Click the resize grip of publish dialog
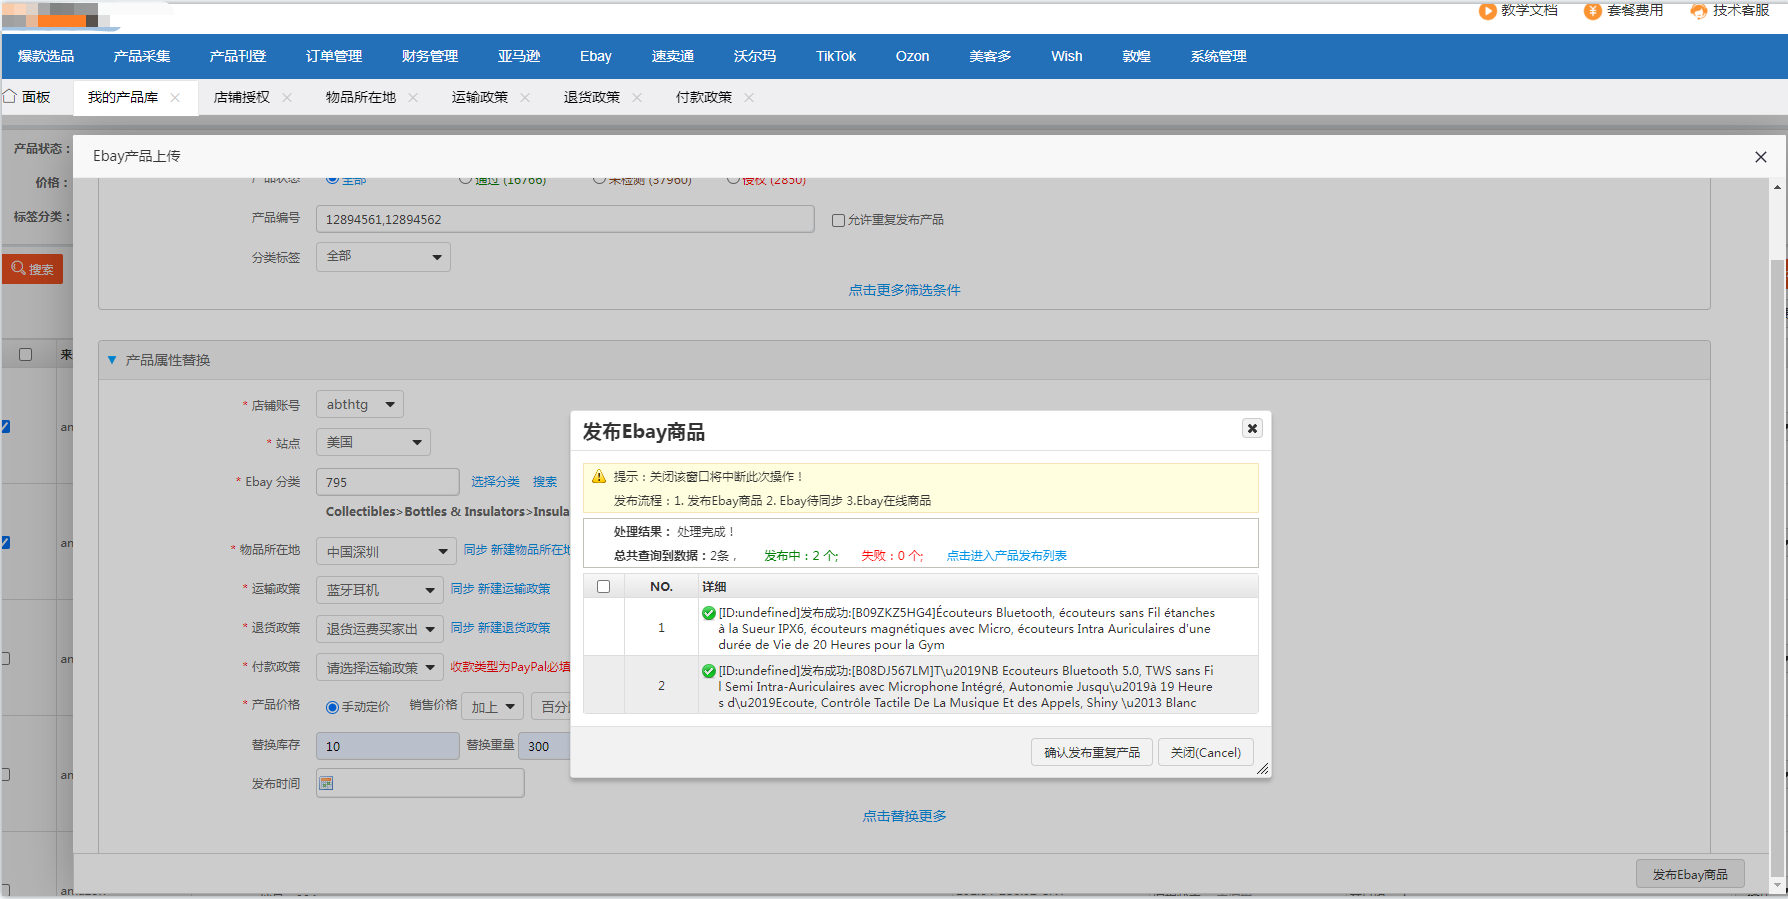 point(1263,768)
